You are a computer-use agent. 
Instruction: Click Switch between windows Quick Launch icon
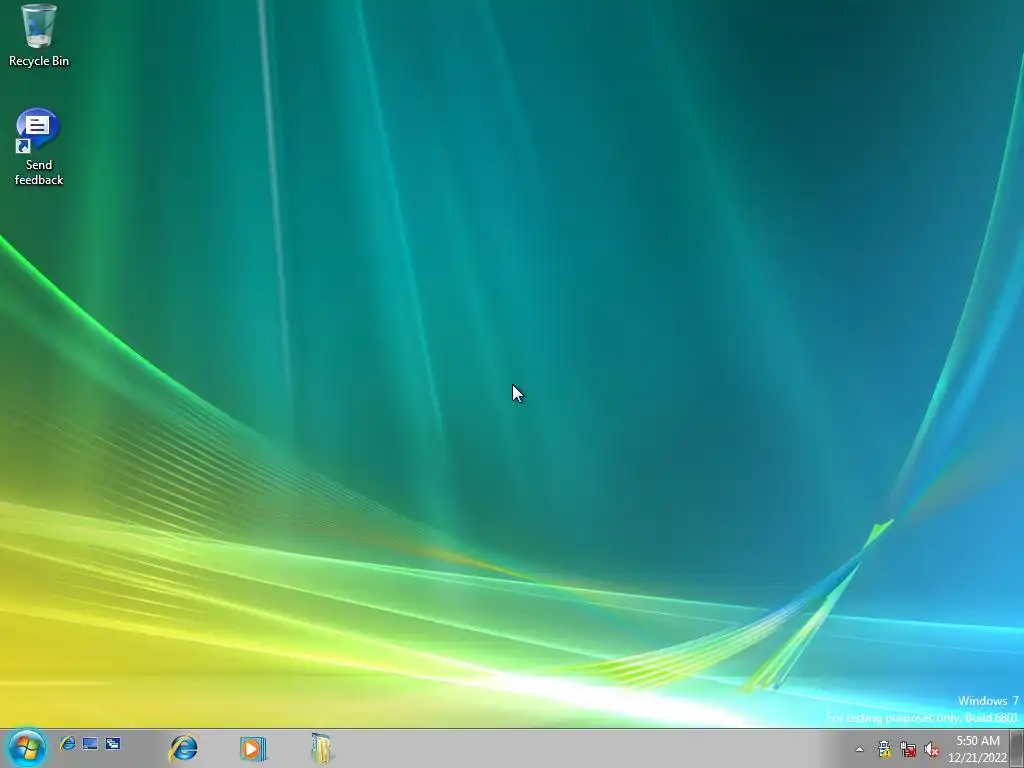(x=113, y=743)
